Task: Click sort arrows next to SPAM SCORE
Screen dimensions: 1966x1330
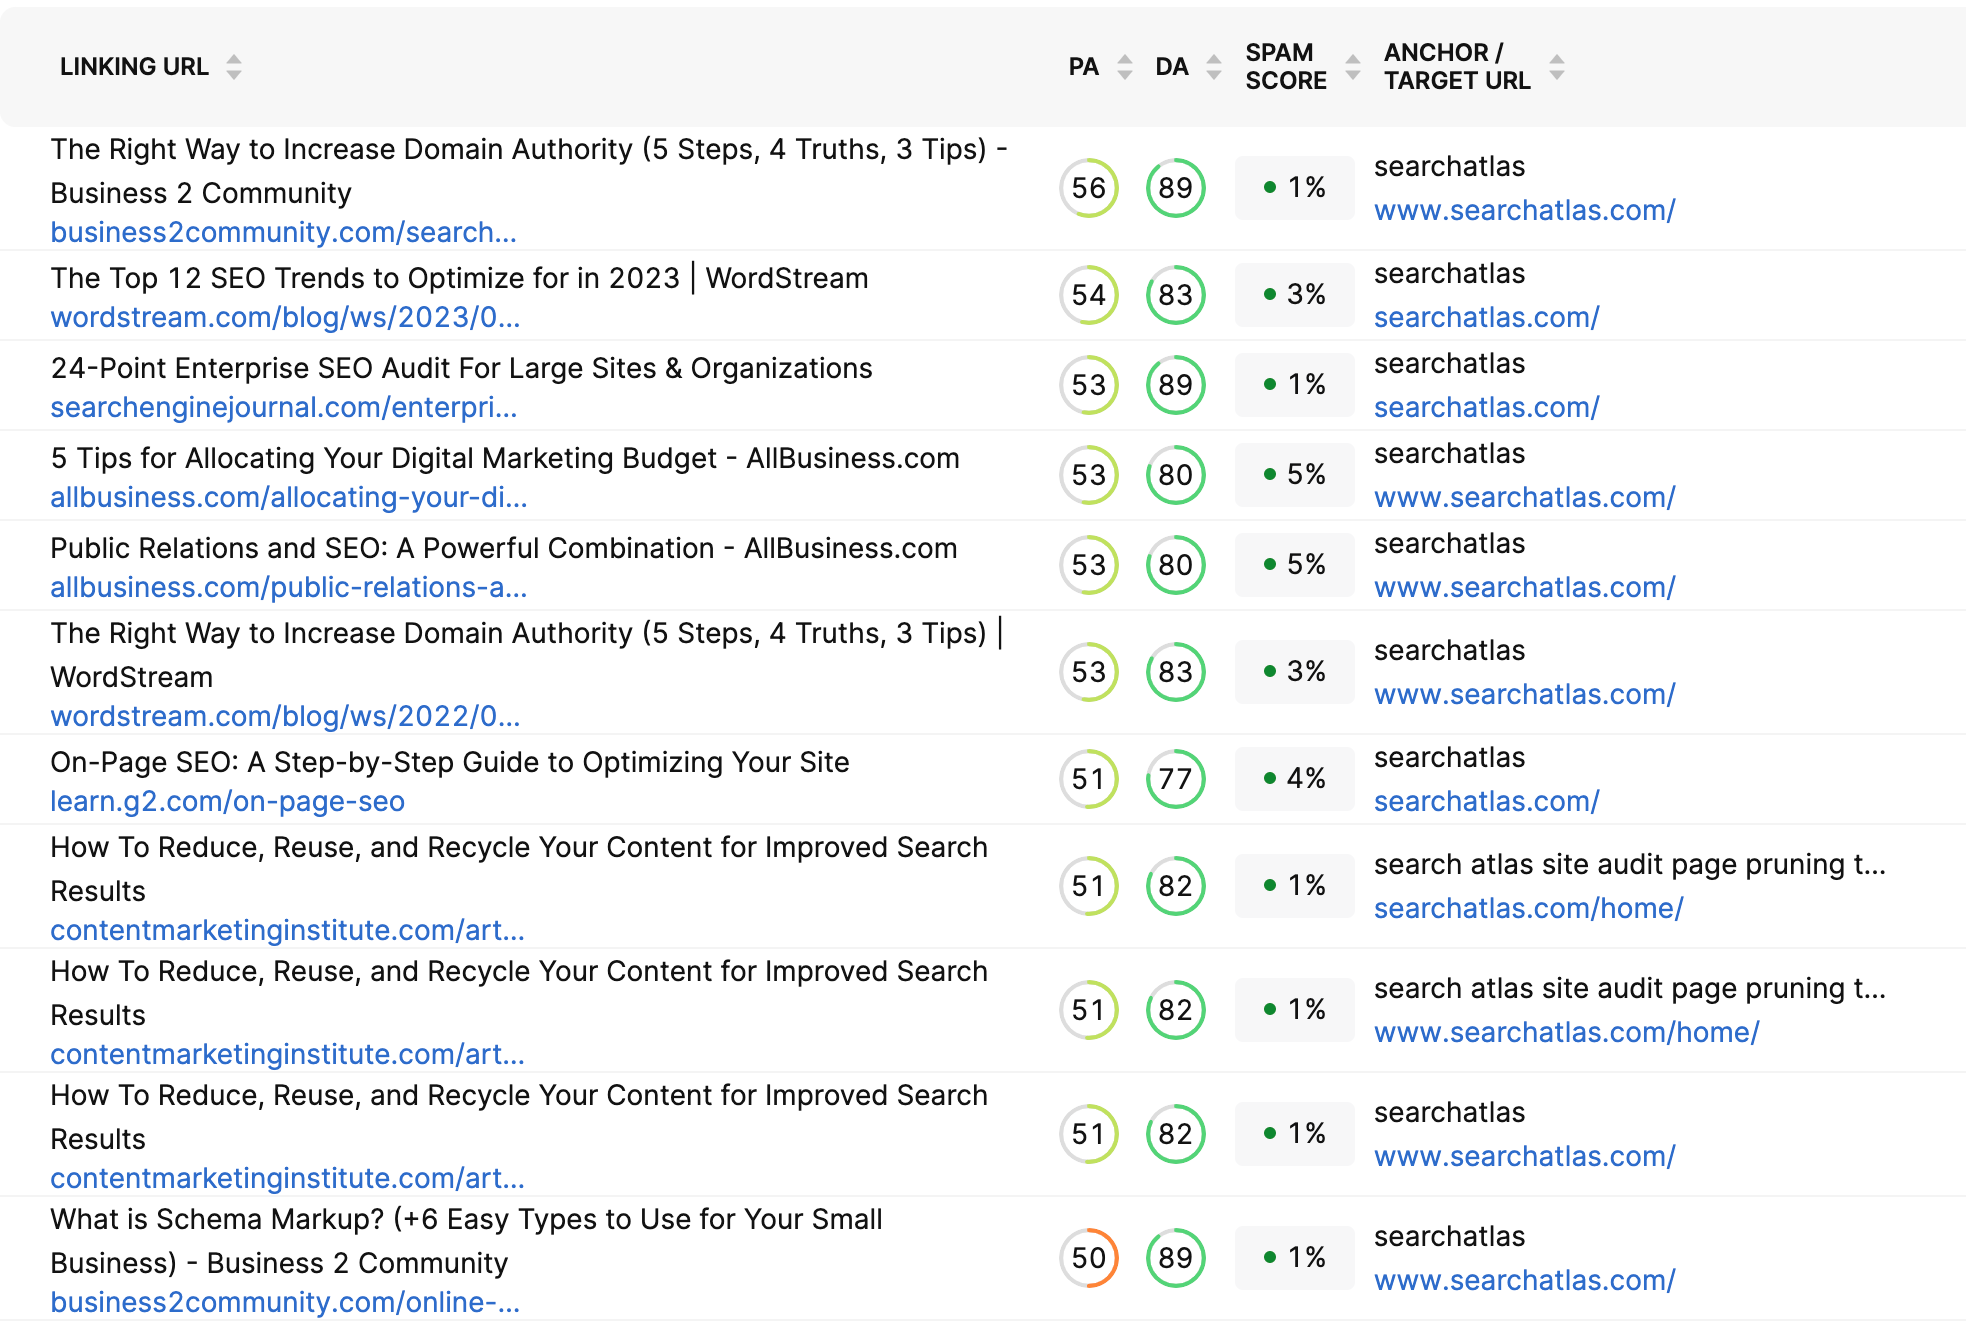Action: coord(1352,66)
